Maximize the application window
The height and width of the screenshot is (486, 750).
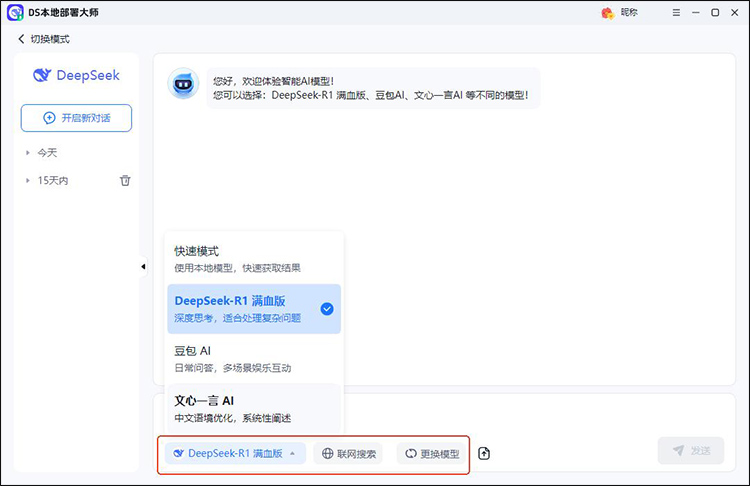715,12
